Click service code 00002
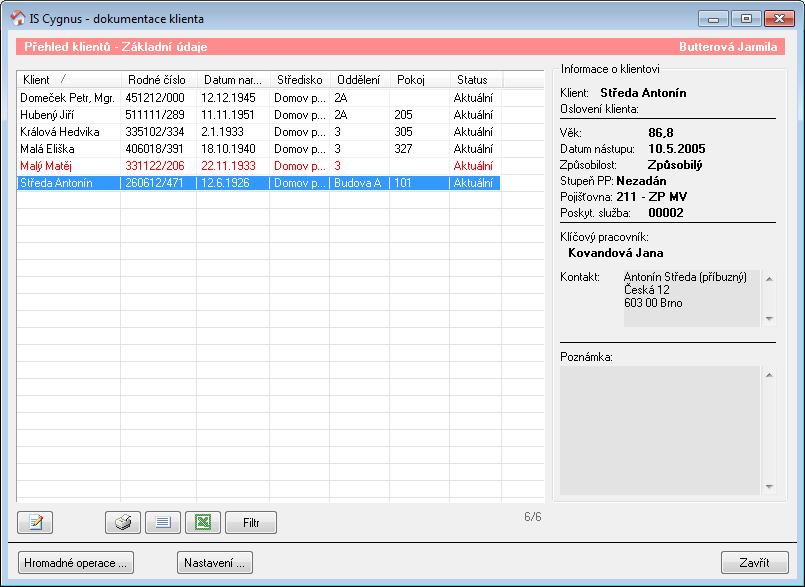Image resolution: width=805 pixels, height=587 pixels. pyautogui.click(x=666, y=213)
